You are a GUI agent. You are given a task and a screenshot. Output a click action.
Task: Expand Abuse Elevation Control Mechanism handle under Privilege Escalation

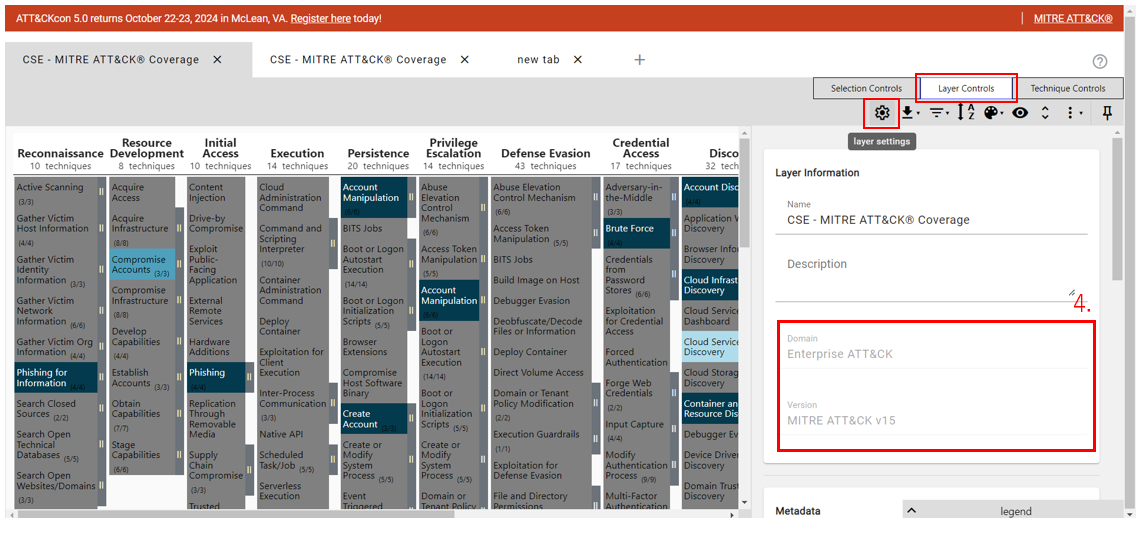pyautogui.click(x=484, y=208)
